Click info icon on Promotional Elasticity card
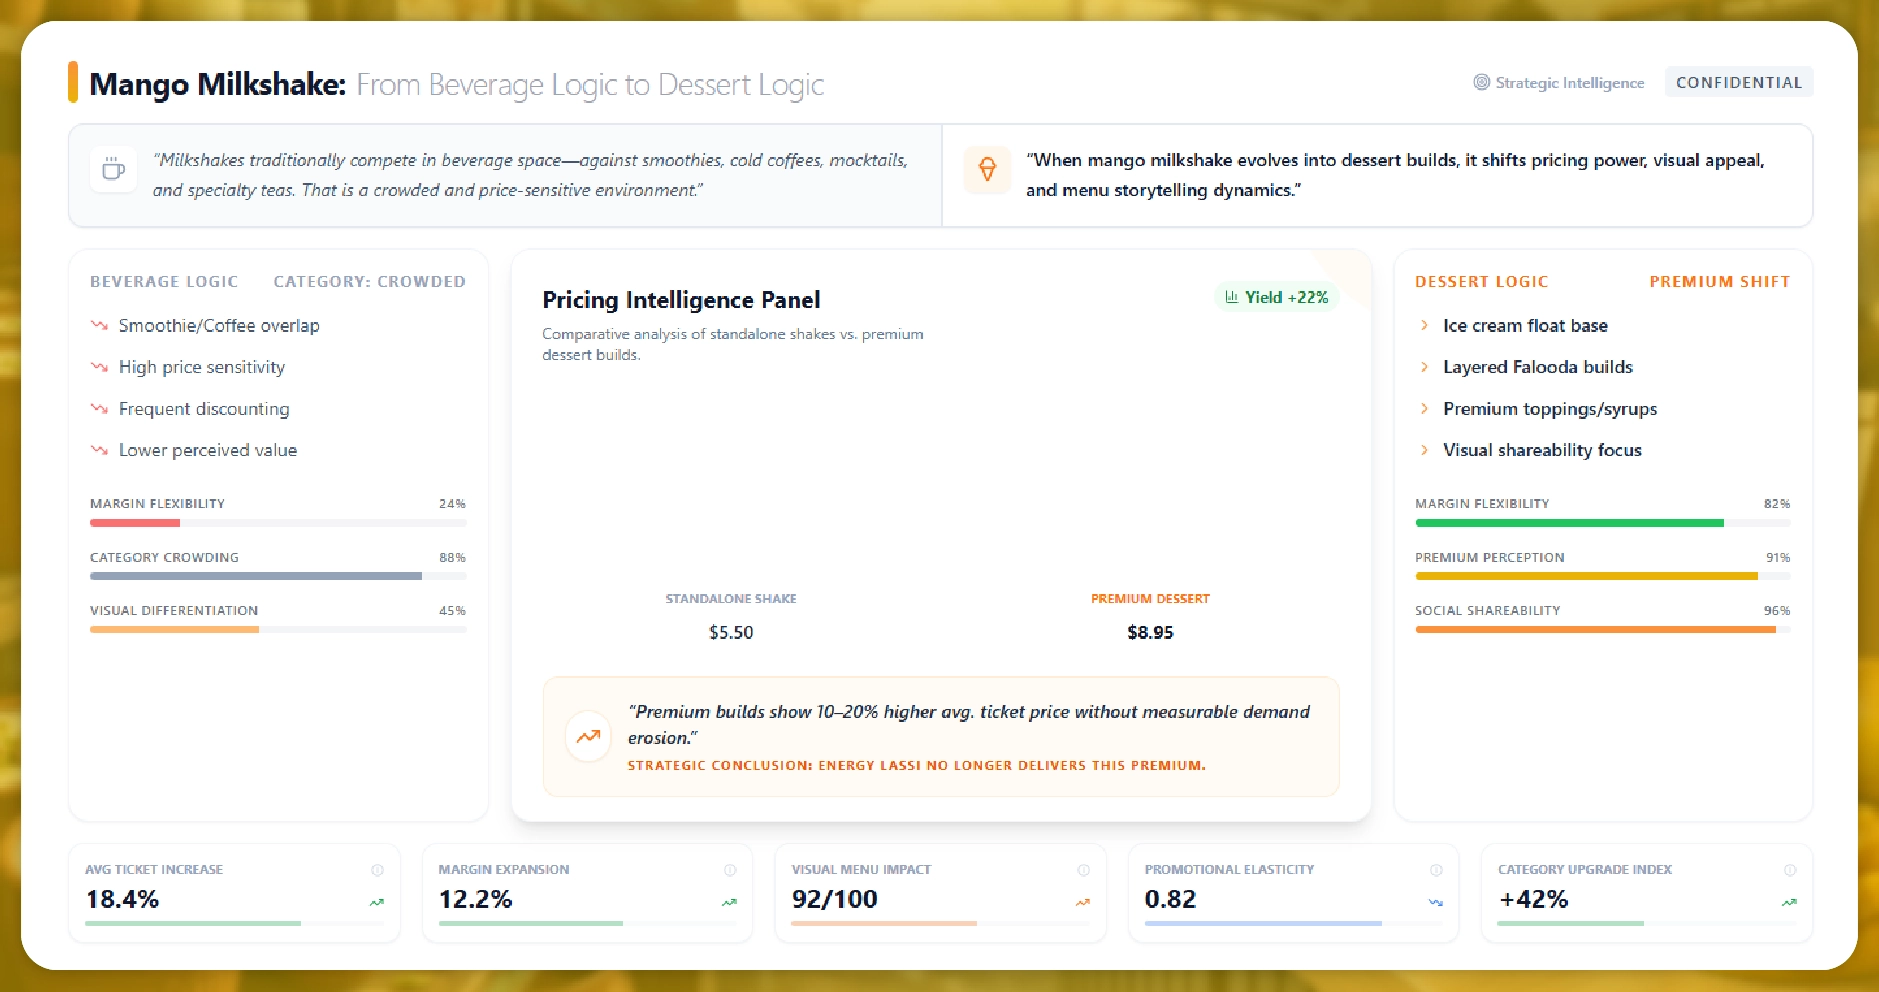 point(1436,870)
